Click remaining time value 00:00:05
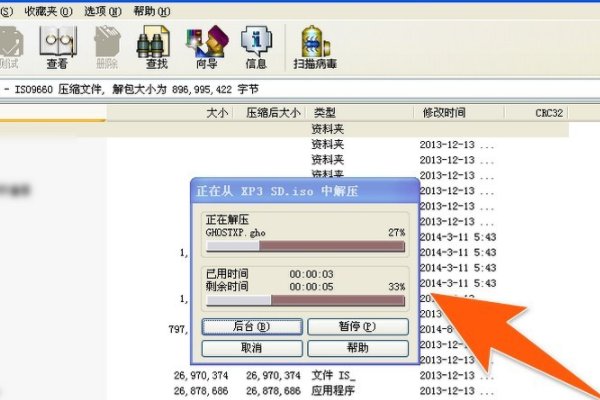600x400 pixels. (x=311, y=287)
